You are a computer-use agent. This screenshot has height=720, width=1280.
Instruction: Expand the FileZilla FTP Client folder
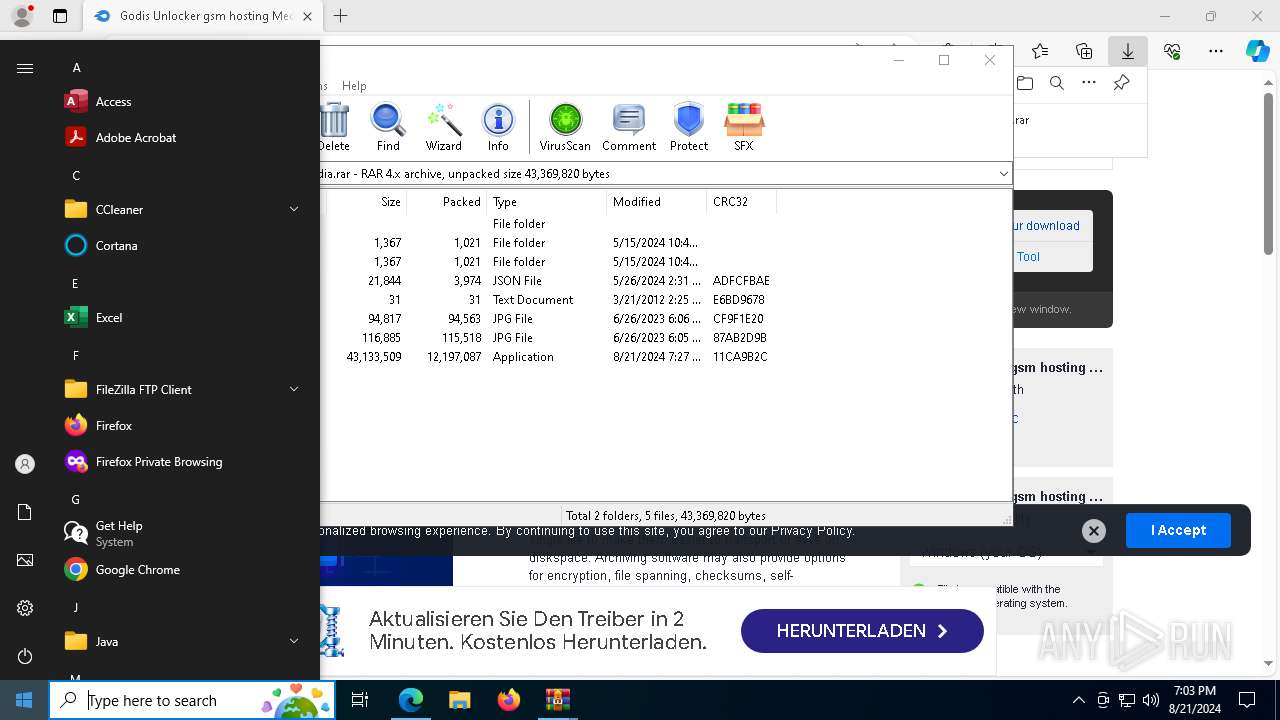click(x=294, y=390)
